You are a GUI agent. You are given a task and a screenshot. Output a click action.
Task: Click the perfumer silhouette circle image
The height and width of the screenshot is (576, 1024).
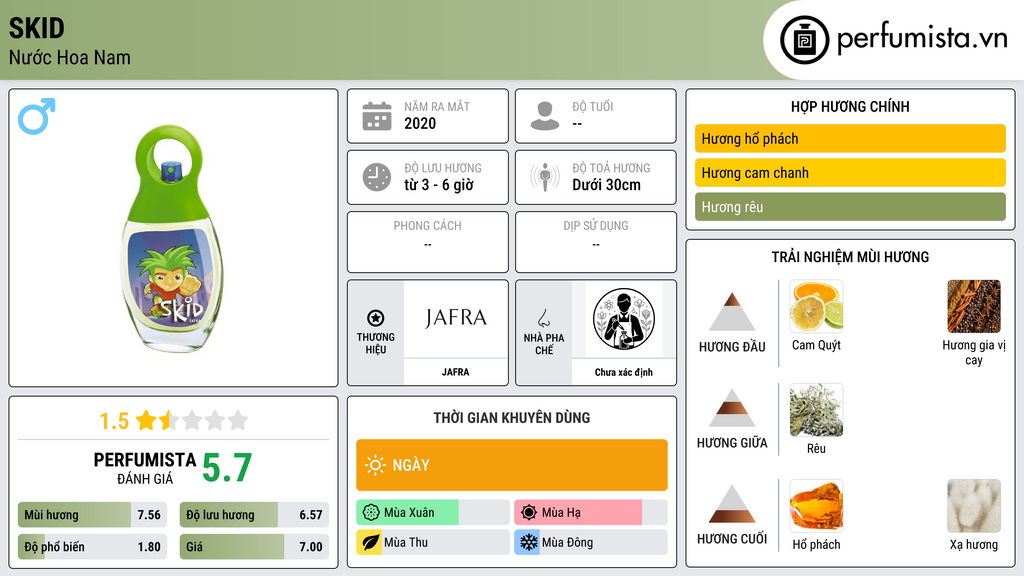coord(624,319)
